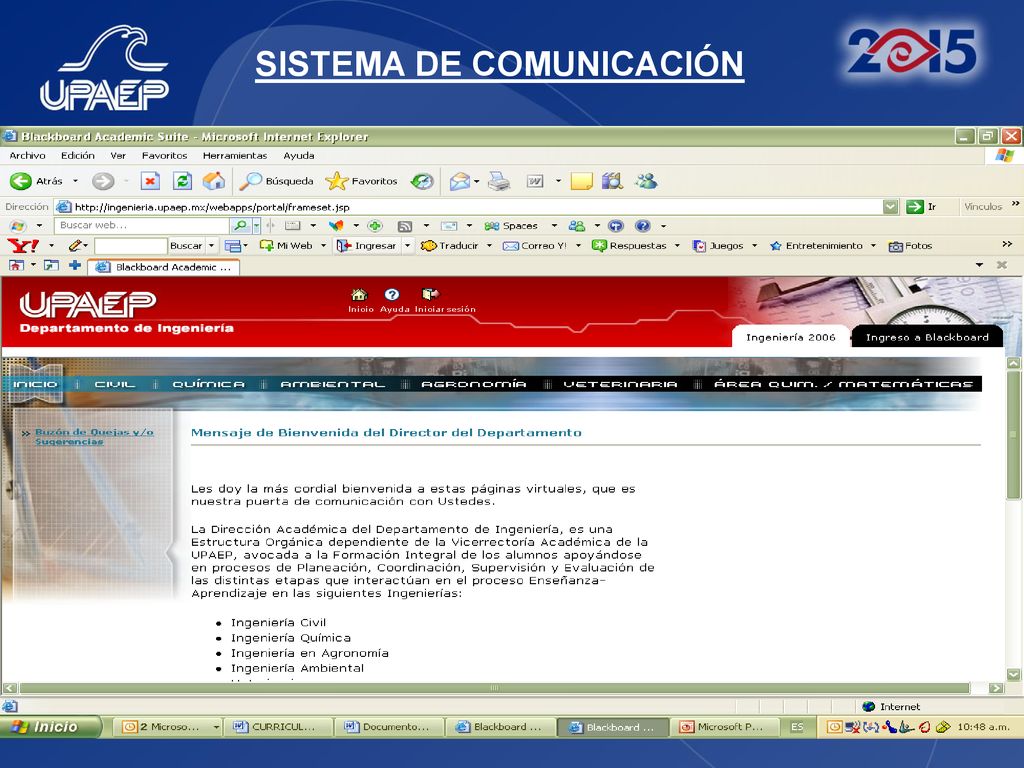Screen dimensions: 1024x768
Task: Click Ingresar in Yahoo toolbar
Action: point(367,246)
